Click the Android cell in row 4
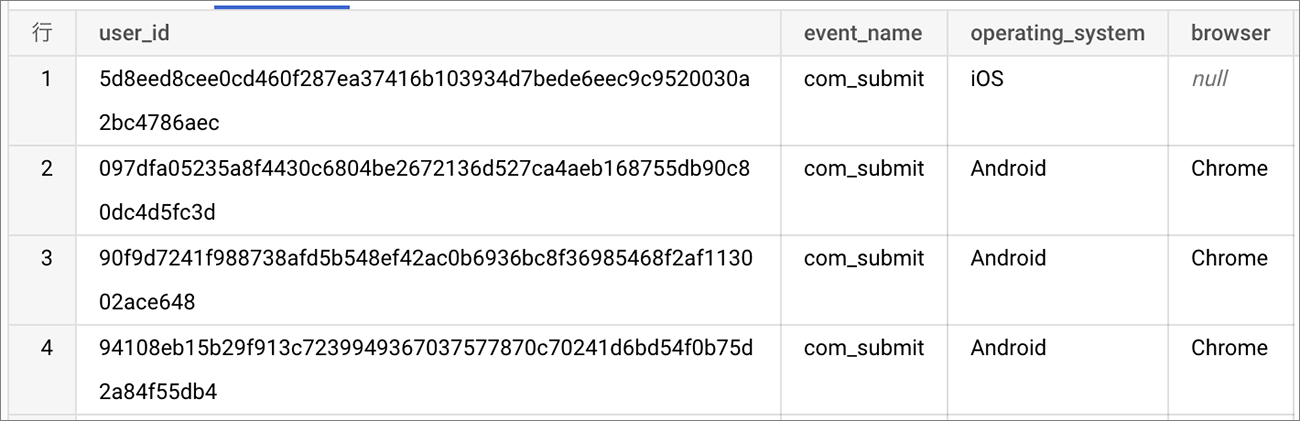This screenshot has width=1300, height=421. pos(1008,348)
